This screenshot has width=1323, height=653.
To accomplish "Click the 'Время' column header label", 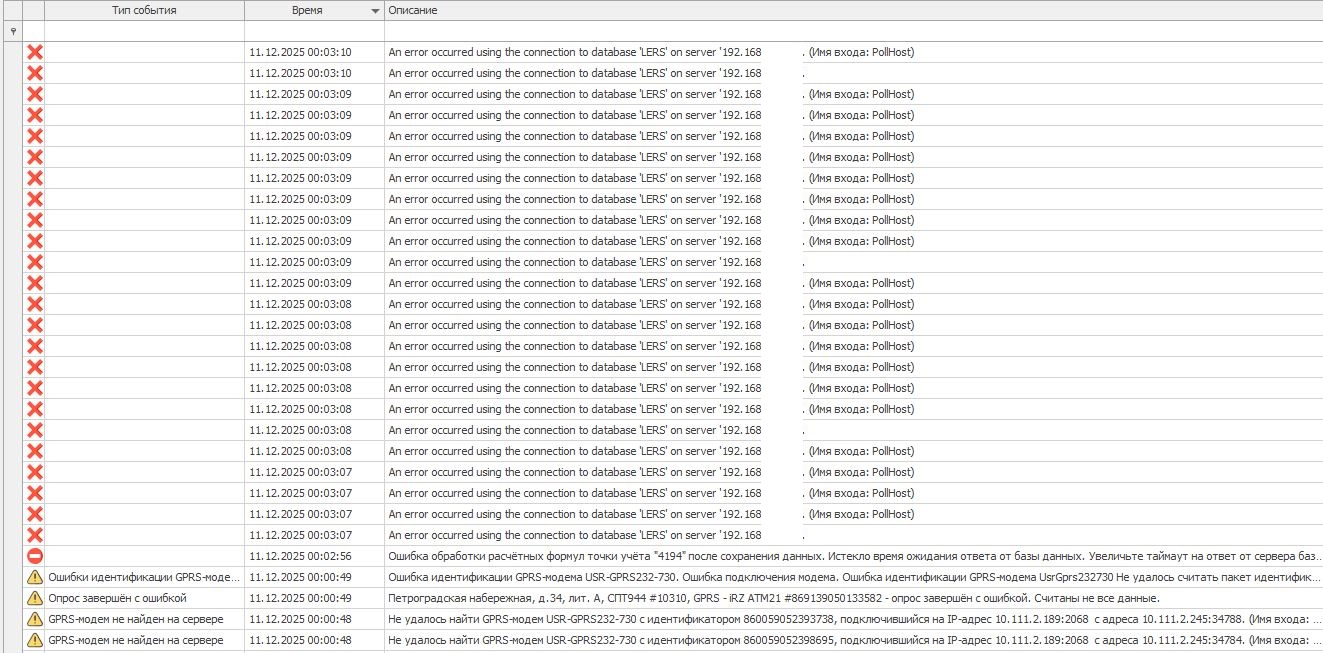I will coord(306,11).
